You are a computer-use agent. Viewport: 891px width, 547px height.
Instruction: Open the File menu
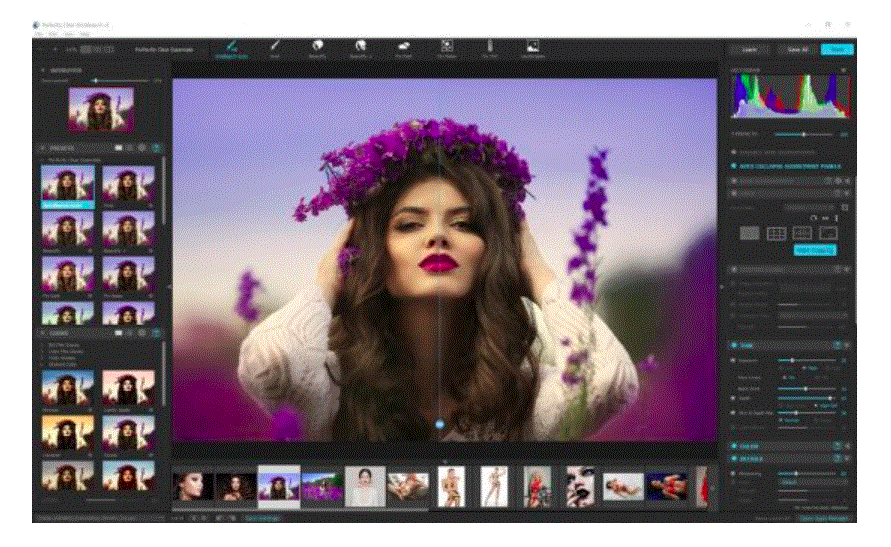(x=38, y=34)
